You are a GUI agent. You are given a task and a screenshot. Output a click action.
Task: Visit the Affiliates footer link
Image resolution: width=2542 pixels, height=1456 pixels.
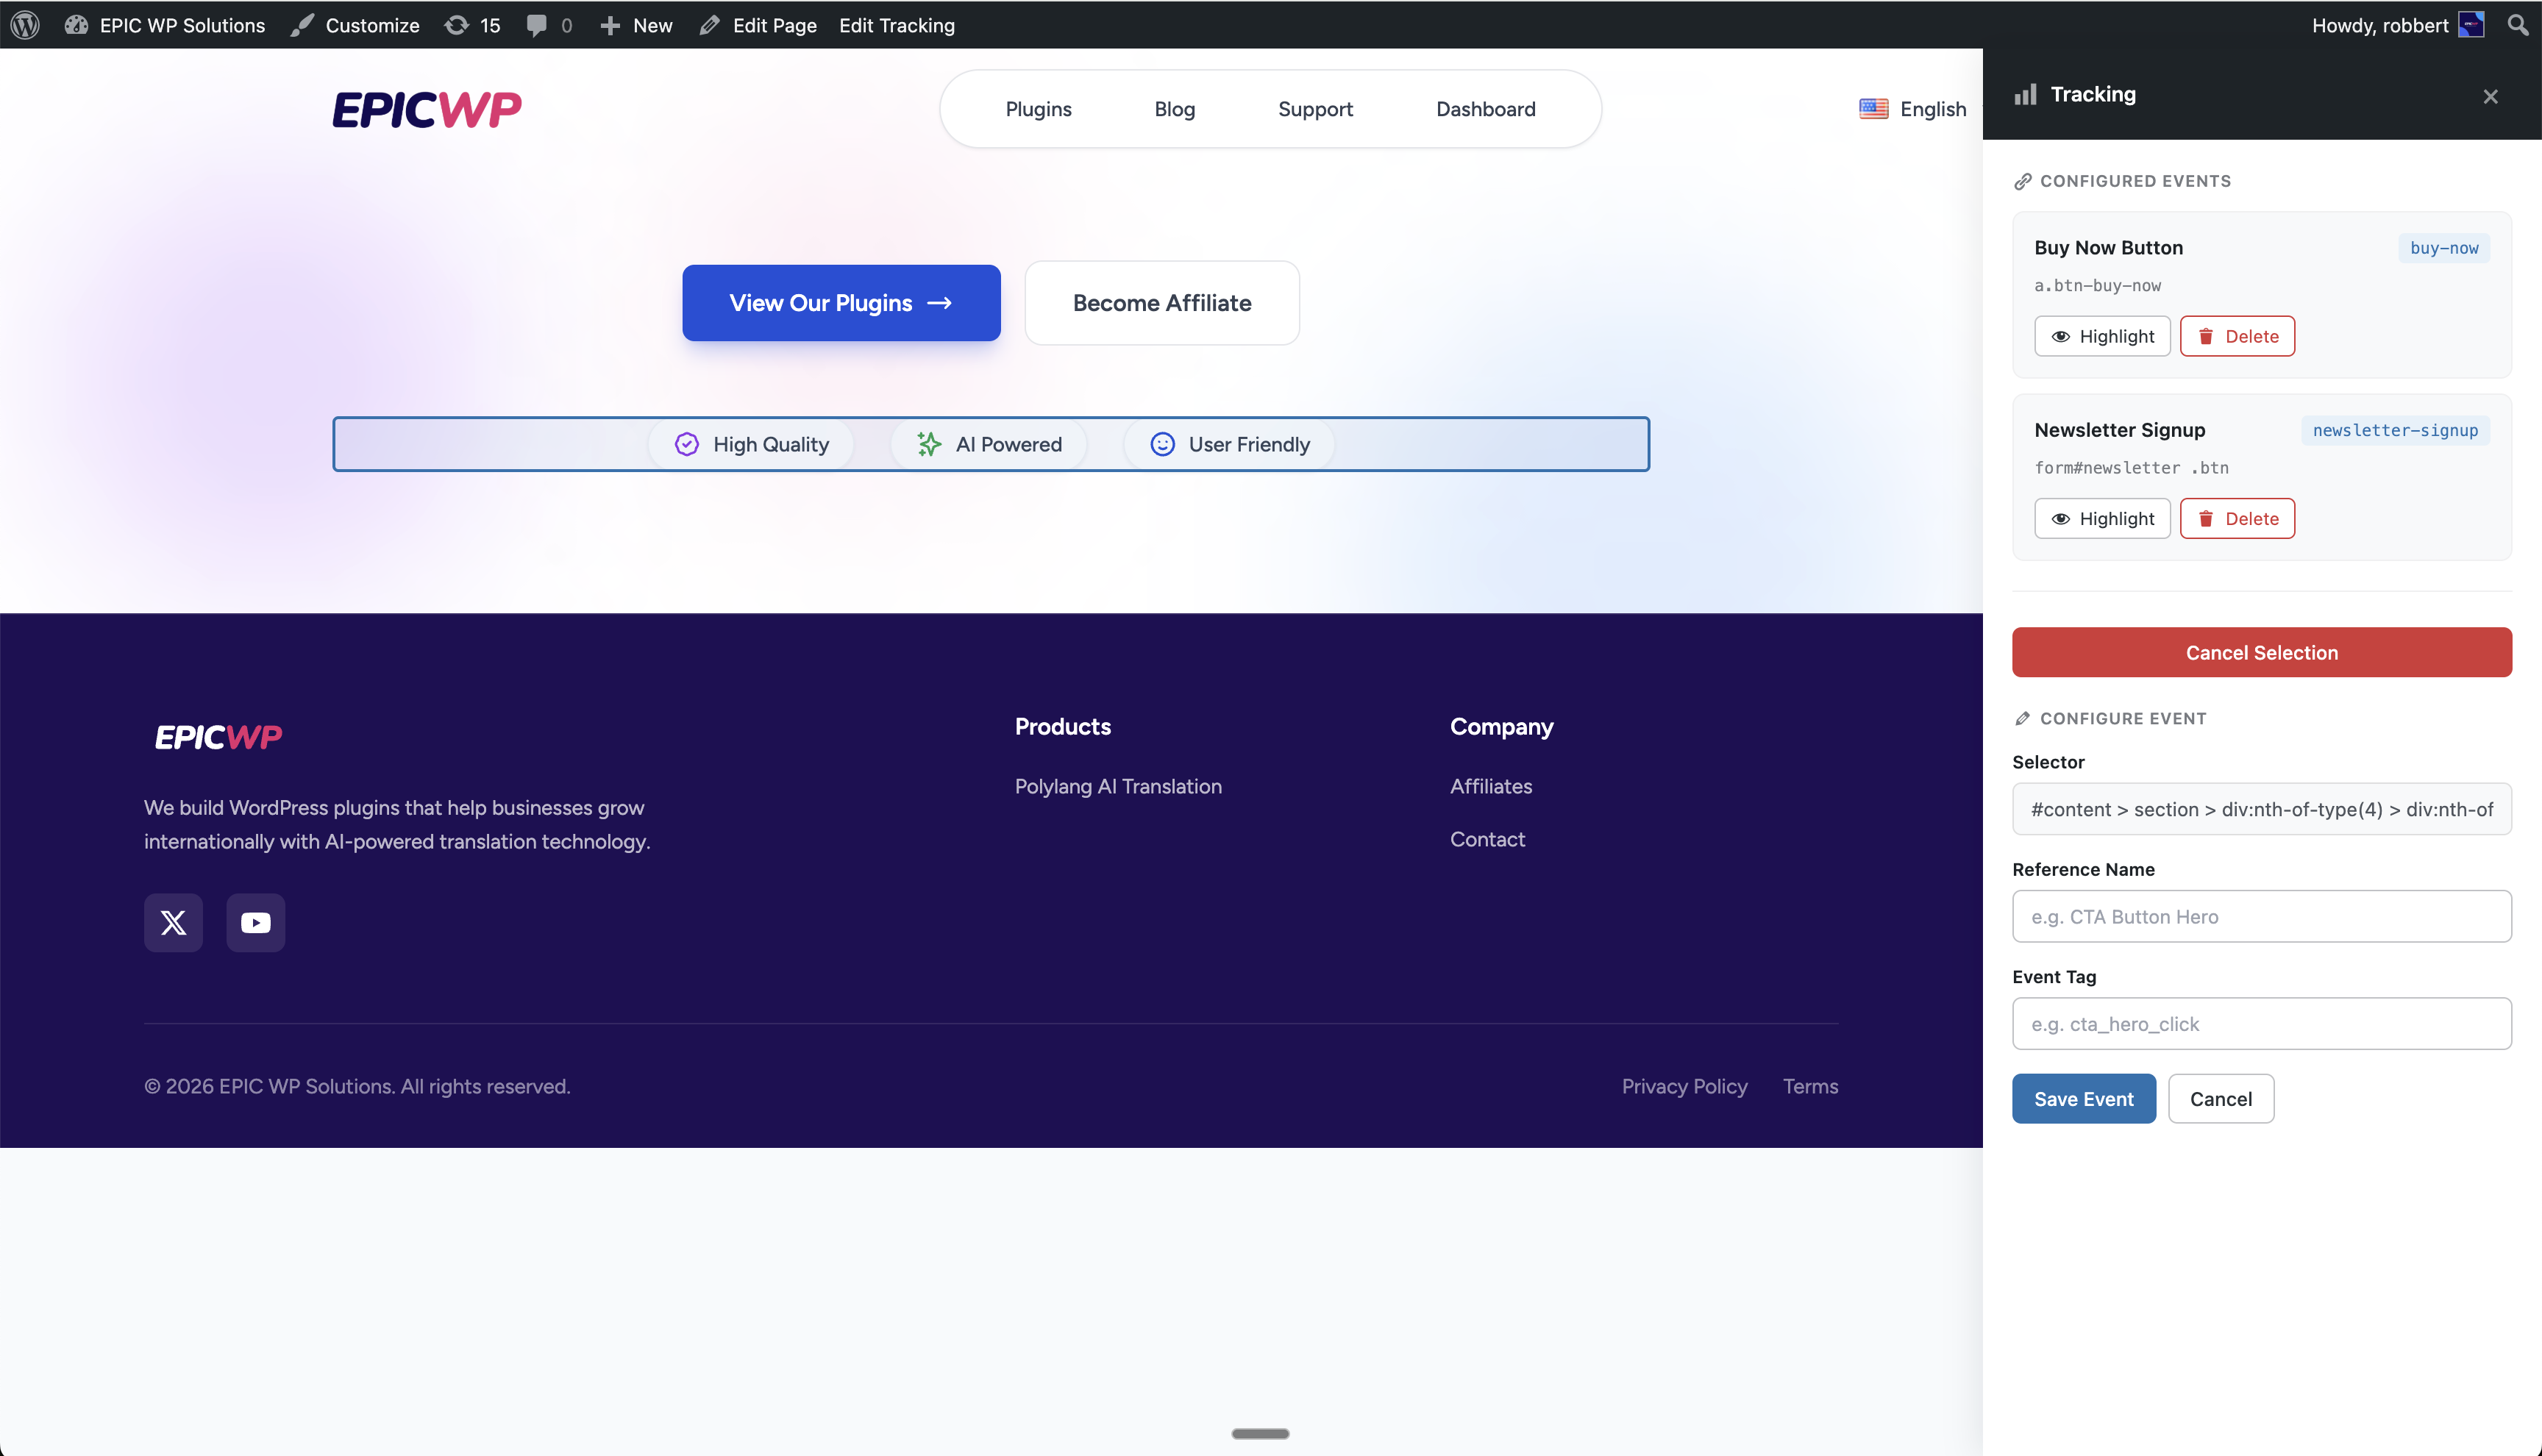[1491, 786]
